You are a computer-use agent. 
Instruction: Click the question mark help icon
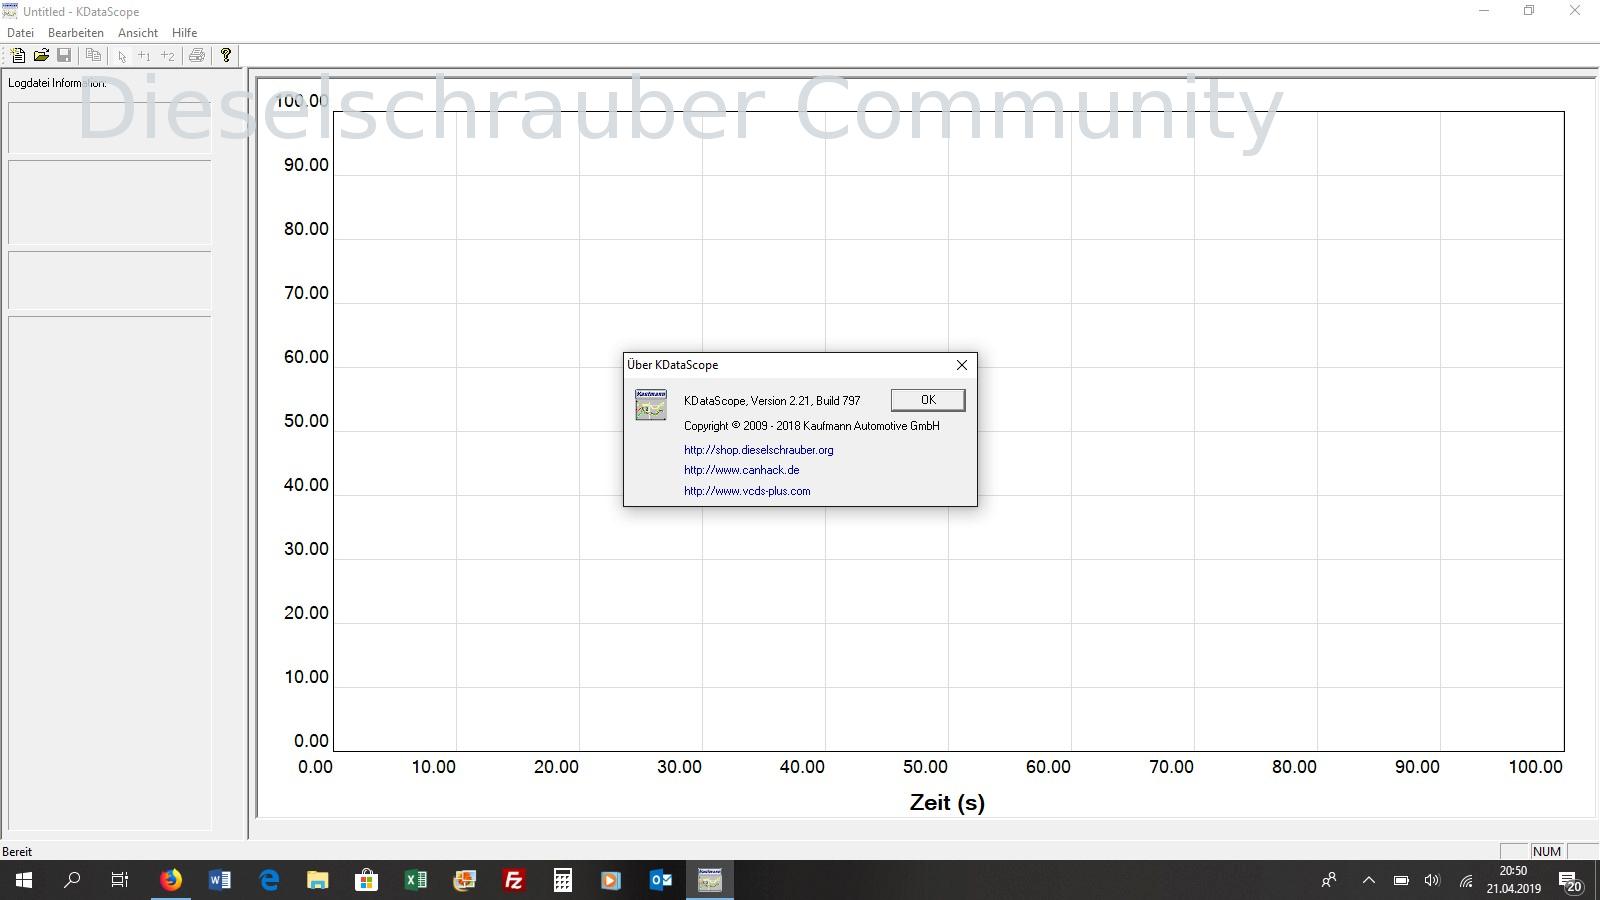[x=226, y=56]
